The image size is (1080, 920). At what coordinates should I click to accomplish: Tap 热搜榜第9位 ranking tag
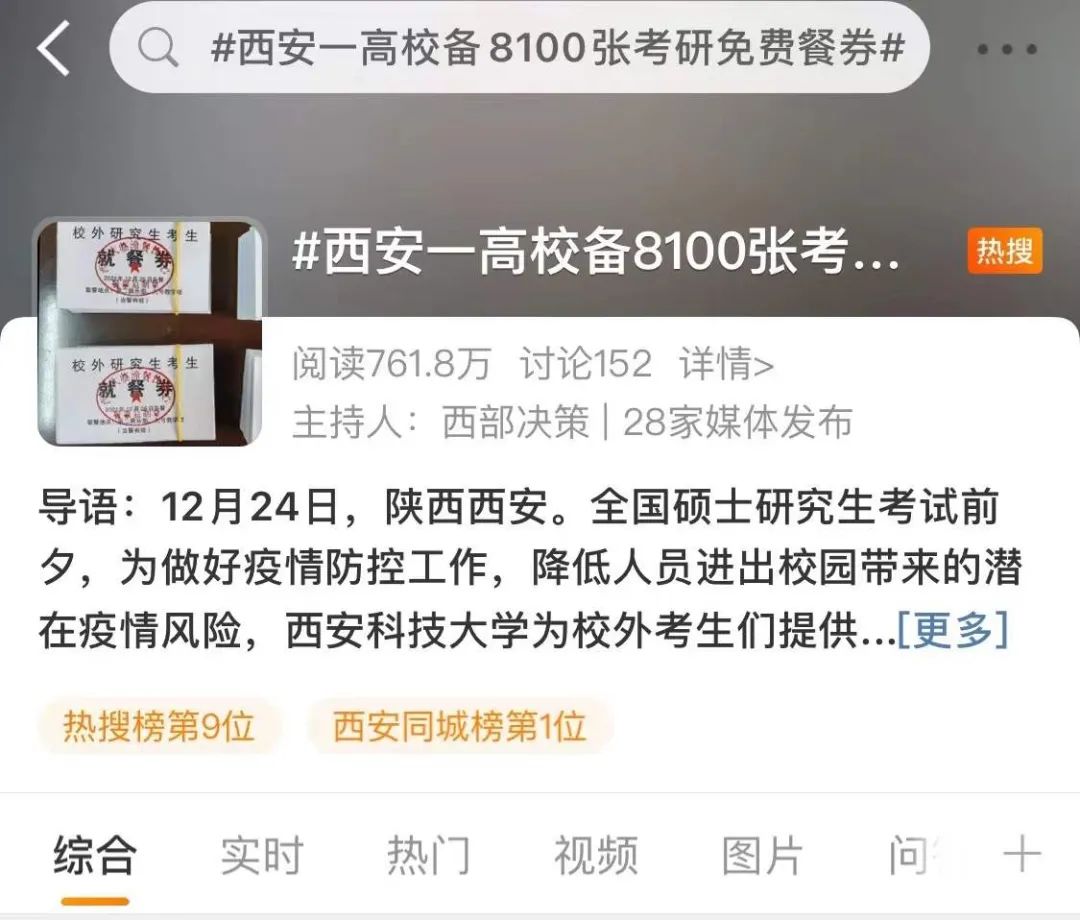pos(159,726)
